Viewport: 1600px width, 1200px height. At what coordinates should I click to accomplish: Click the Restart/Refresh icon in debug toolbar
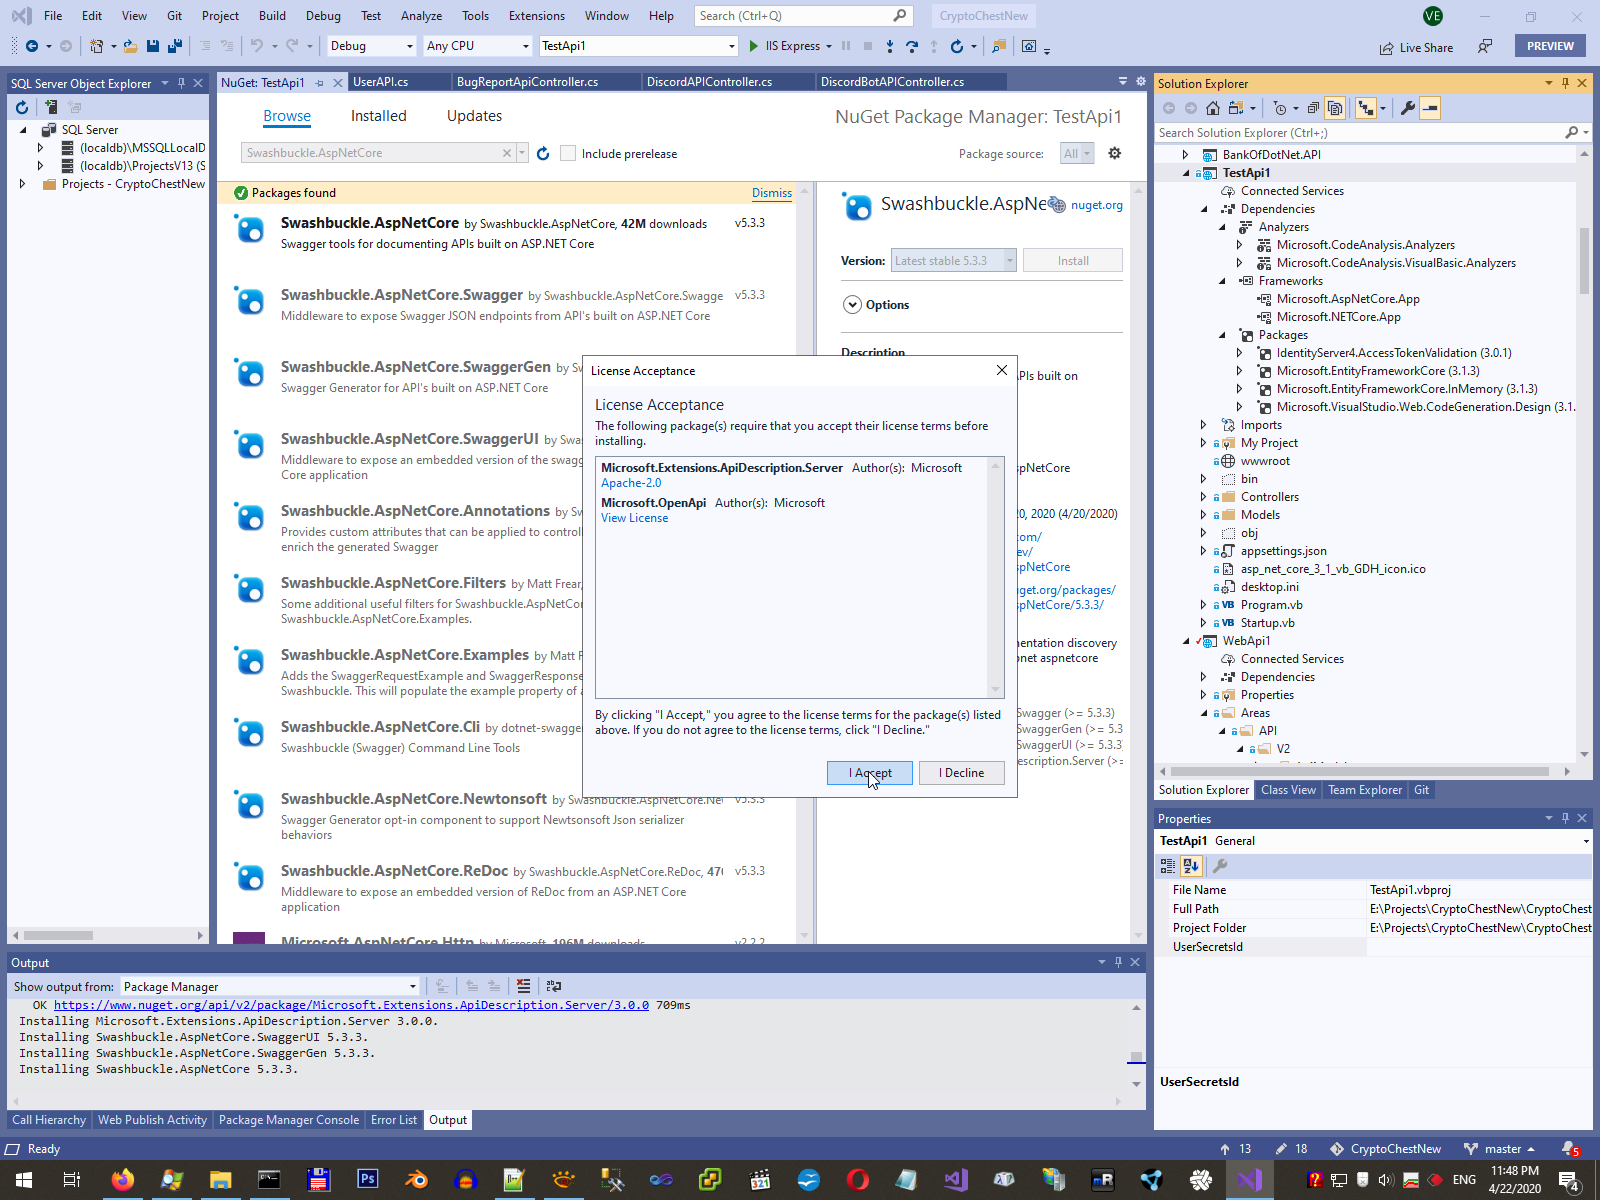tap(957, 46)
